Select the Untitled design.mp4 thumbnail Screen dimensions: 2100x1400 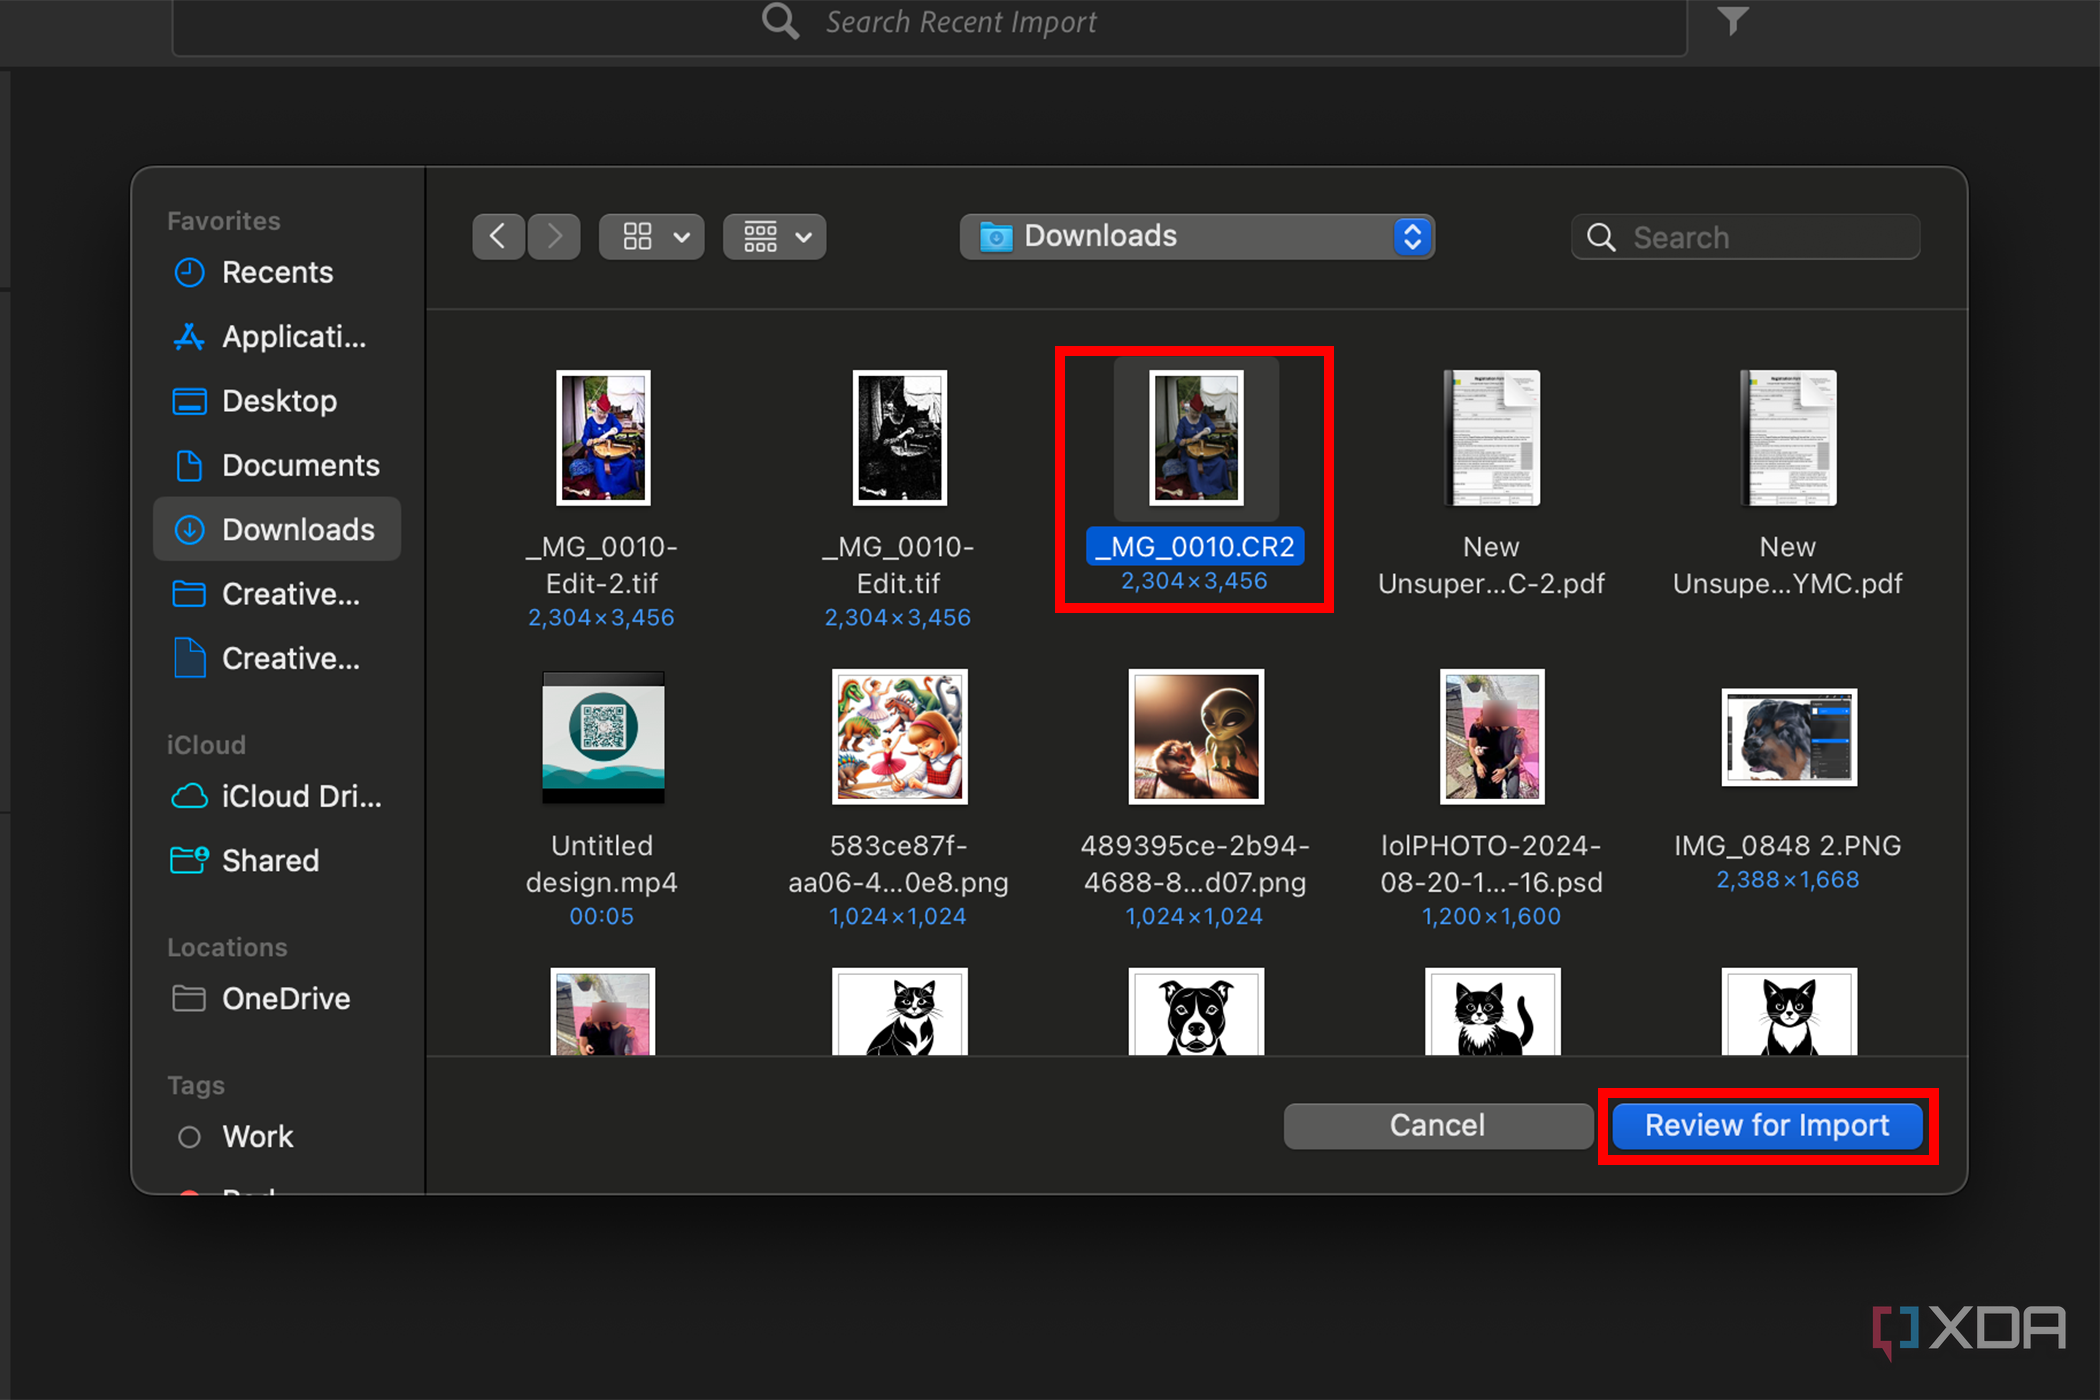click(602, 737)
